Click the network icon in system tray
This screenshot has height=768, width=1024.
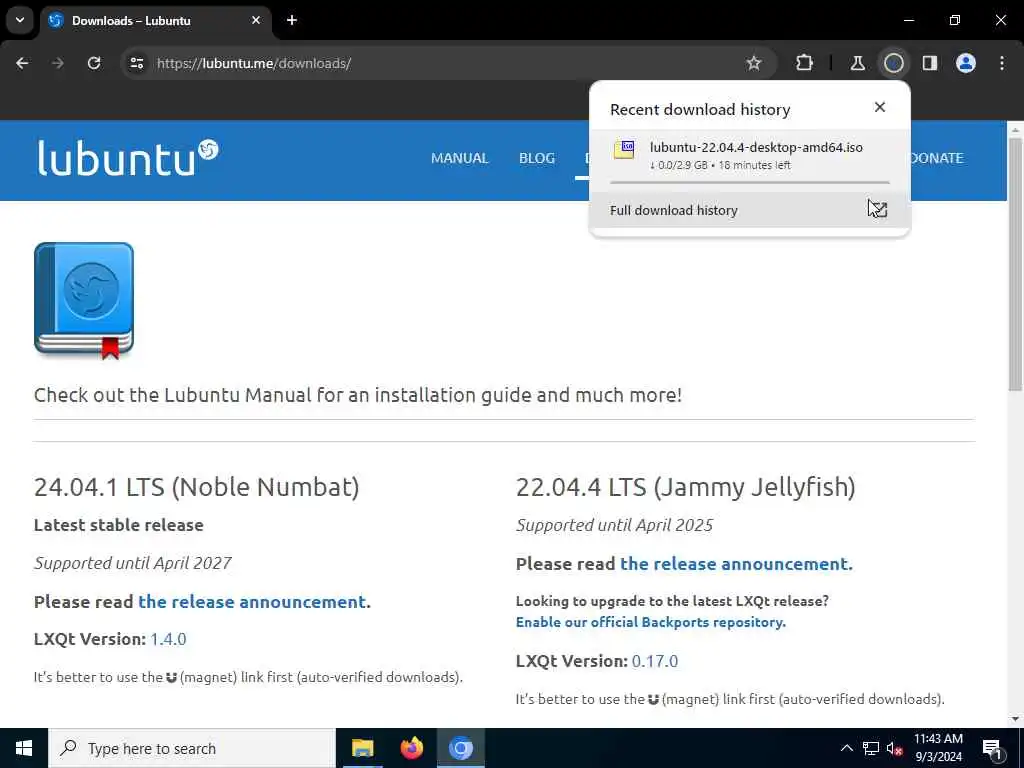(871, 748)
